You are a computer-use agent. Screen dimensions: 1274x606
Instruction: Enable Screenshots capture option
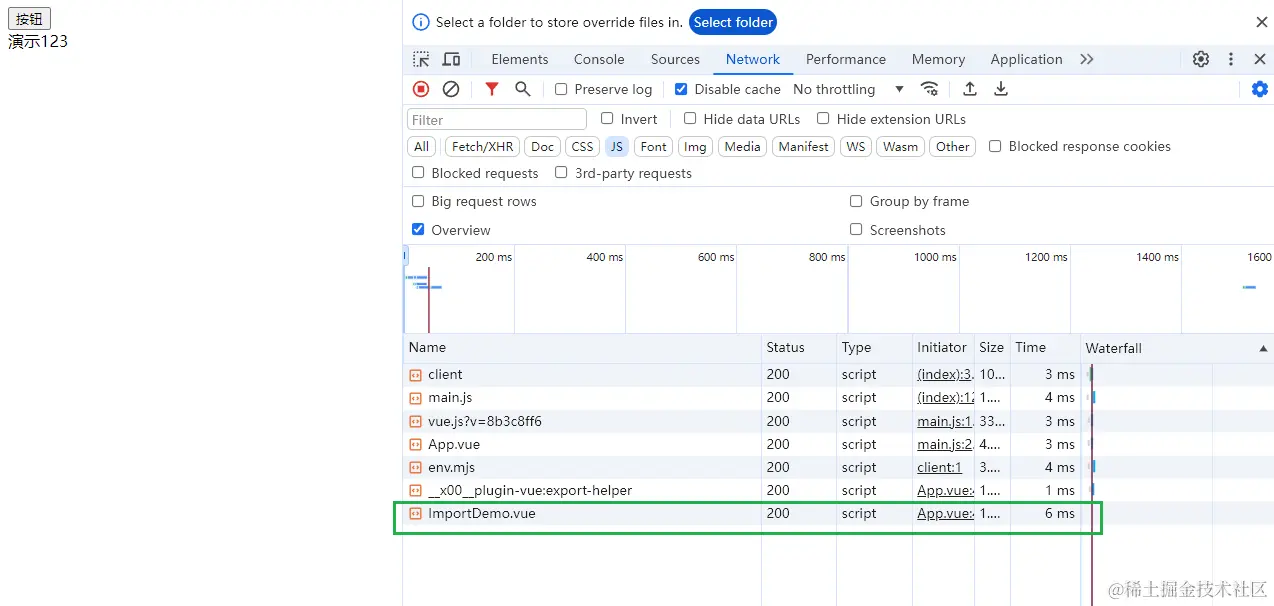coord(856,229)
